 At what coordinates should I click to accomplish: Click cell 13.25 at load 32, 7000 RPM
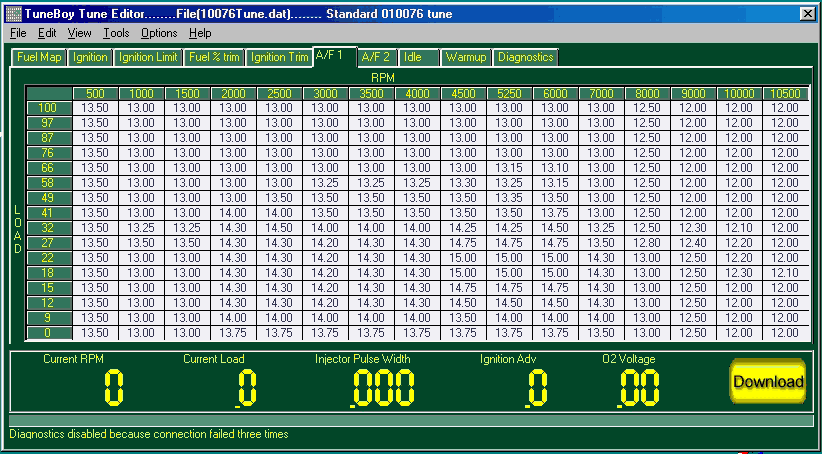(601, 229)
